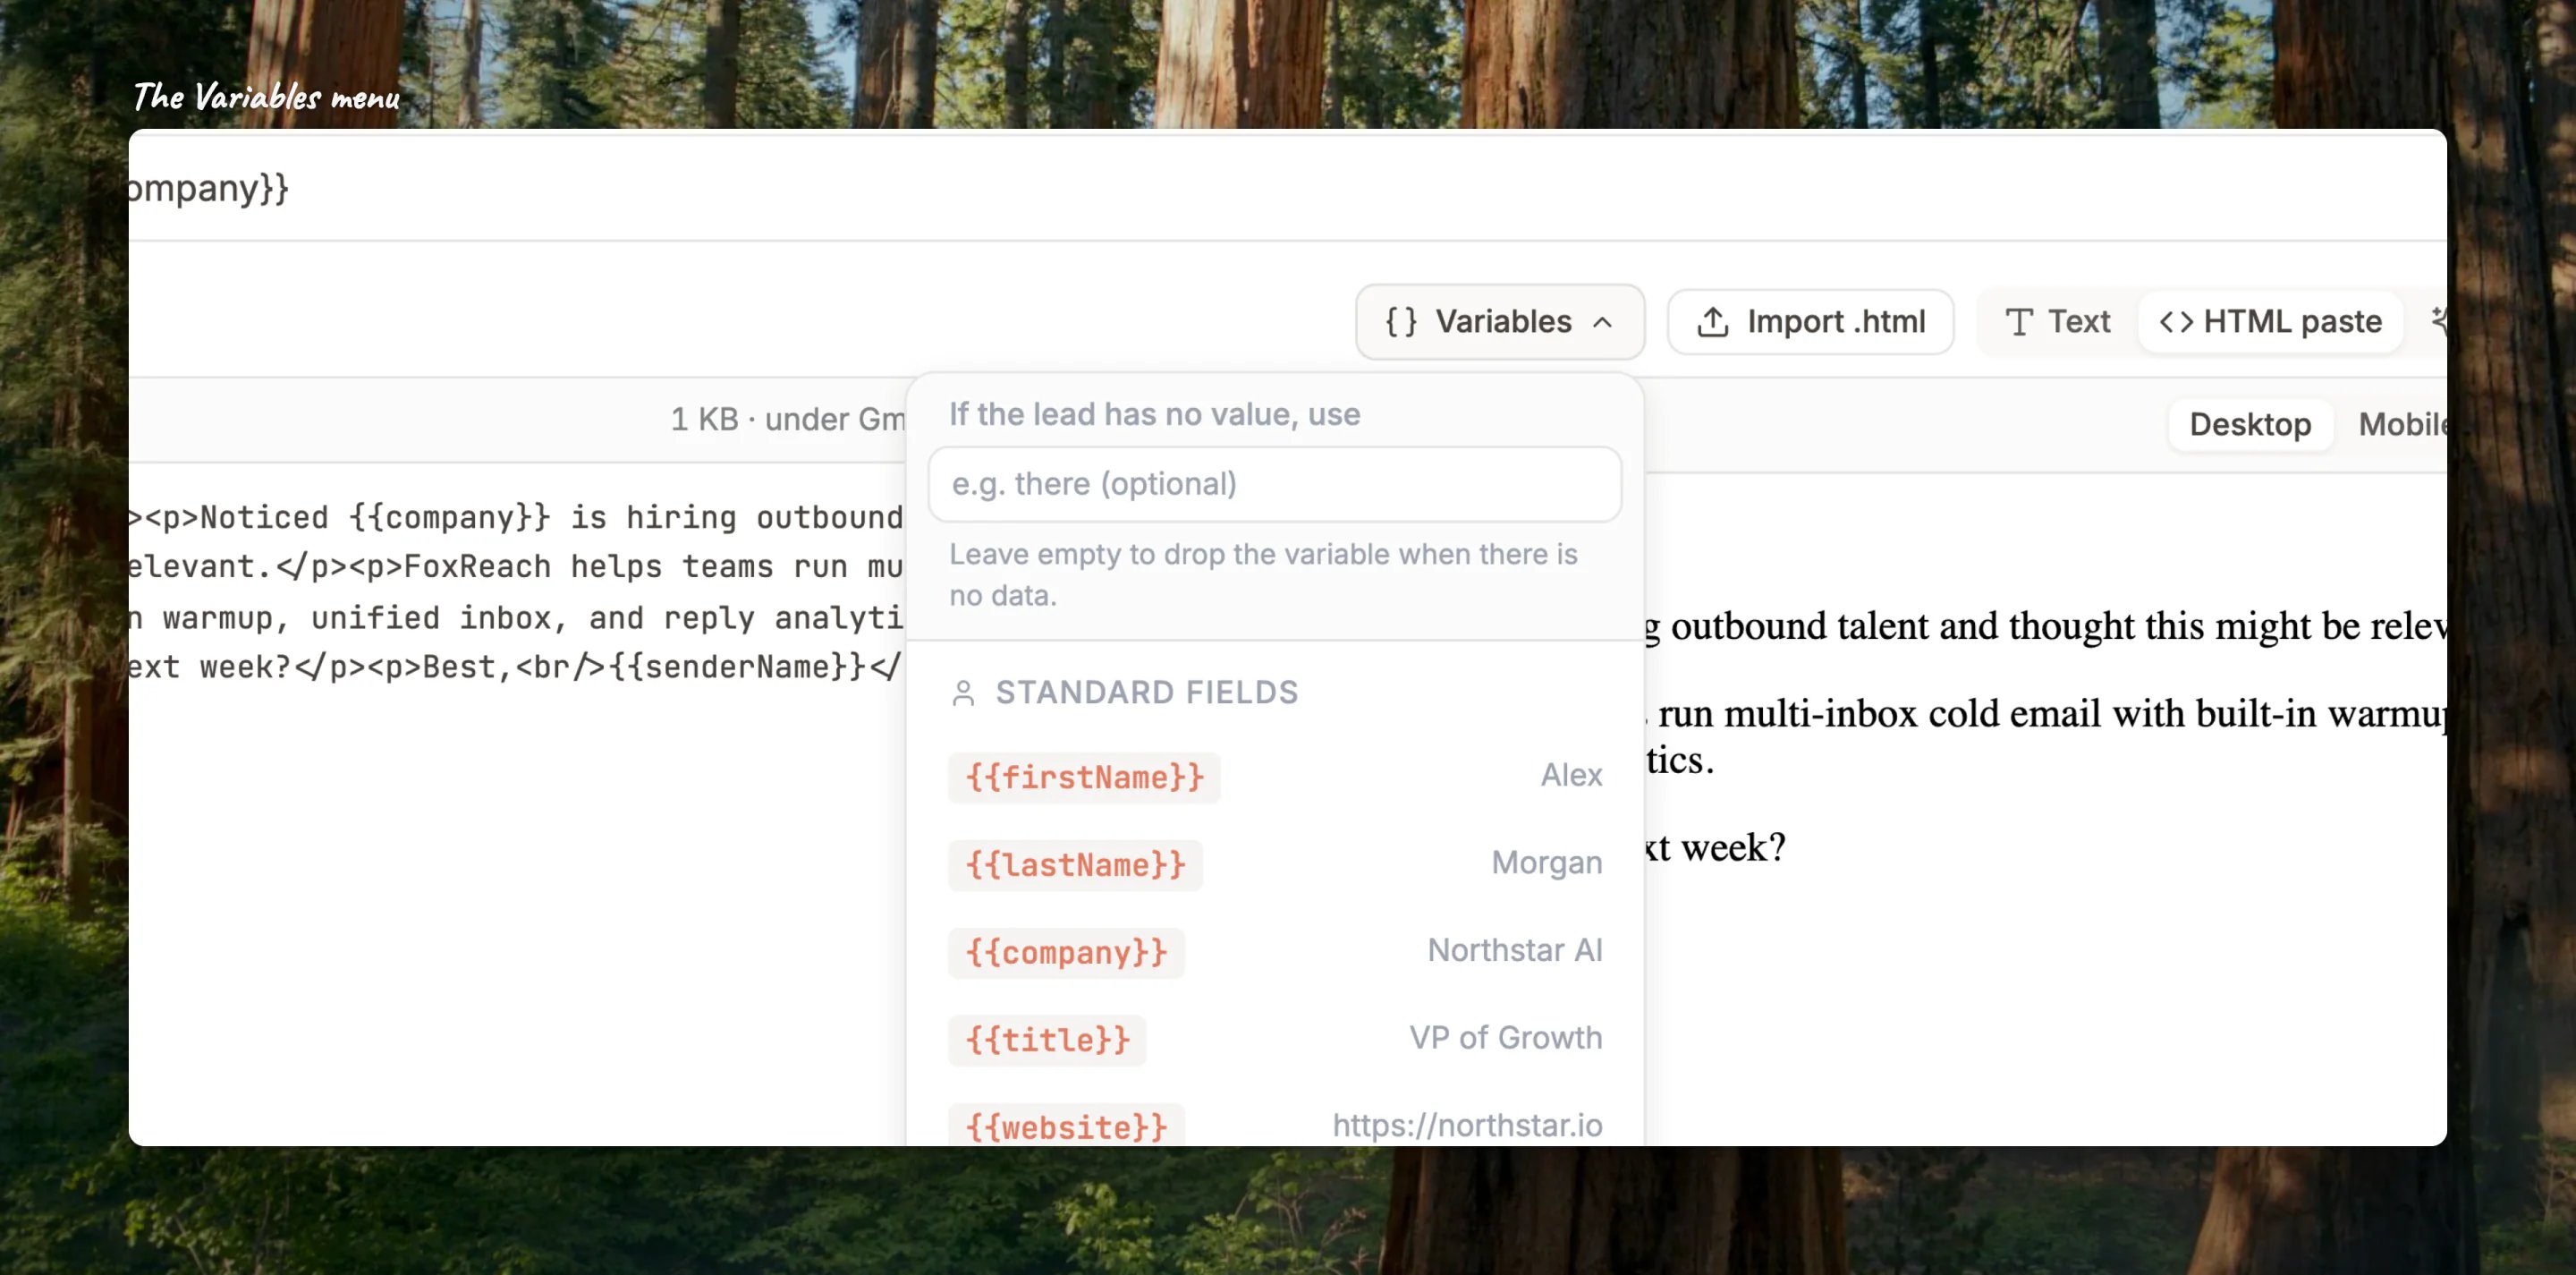This screenshot has width=2576, height=1275.
Task: Switch to Text editor mode
Action: tap(2057, 322)
